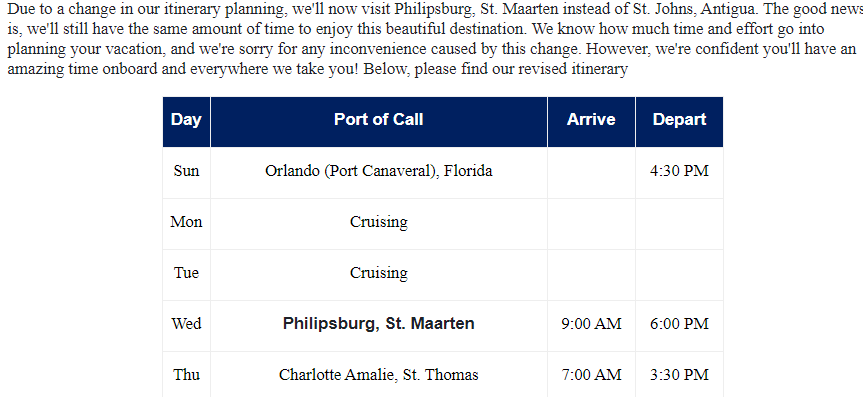Click the 3:30 PM departure time
The height and width of the screenshot is (397, 863).
[679, 375]
